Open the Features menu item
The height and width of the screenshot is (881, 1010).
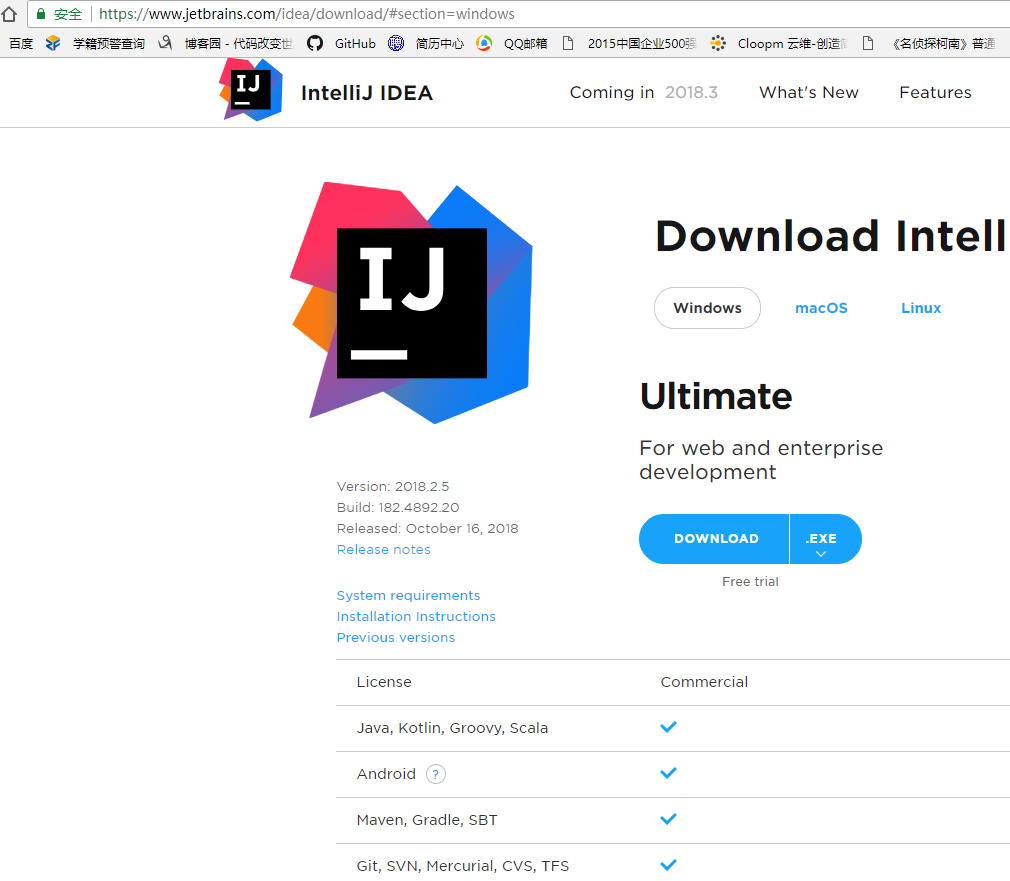(x=935, y=92)
